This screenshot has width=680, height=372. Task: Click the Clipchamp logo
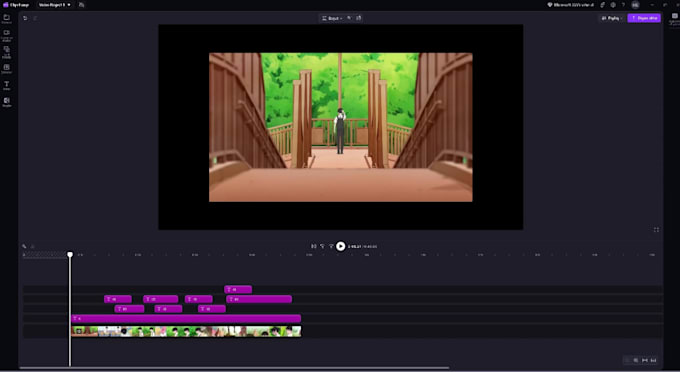(x=16, y=5)
